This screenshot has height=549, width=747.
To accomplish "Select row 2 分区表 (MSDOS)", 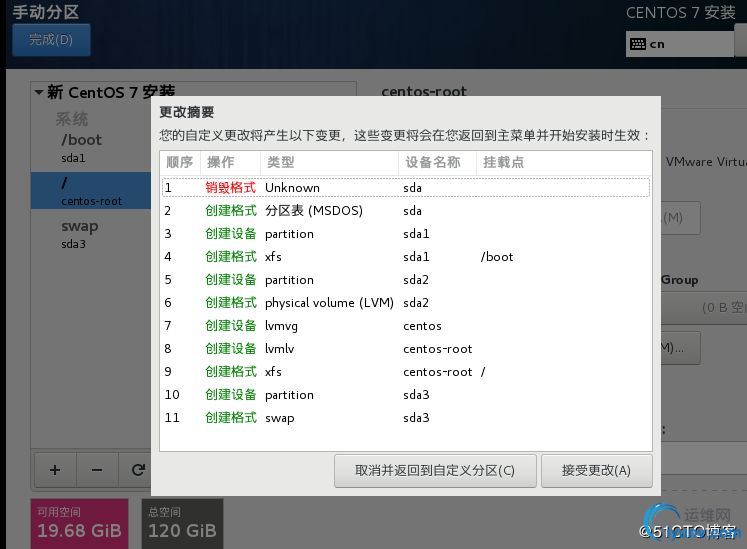I will [x=406, y=211].
